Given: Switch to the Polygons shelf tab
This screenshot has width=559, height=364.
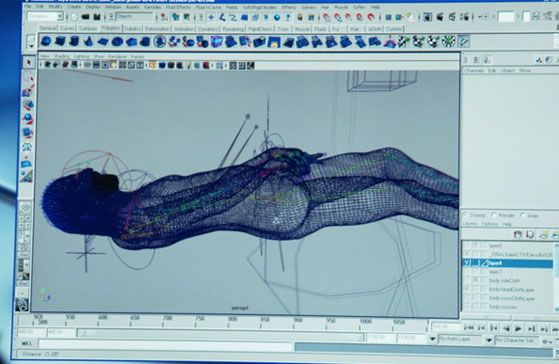Looking at the screenshot, I should click(x=110, y=28).
